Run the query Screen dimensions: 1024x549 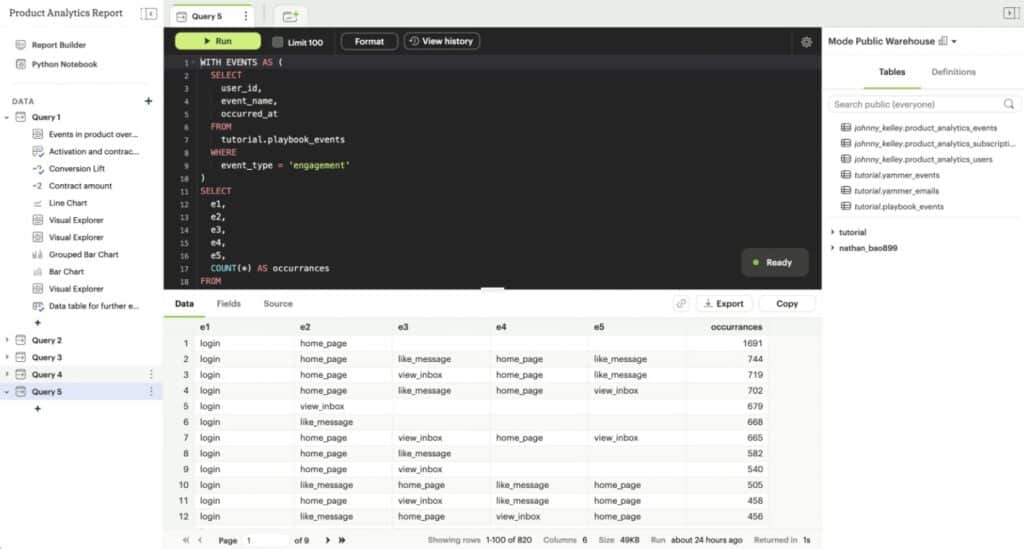(x=217, y=41)
